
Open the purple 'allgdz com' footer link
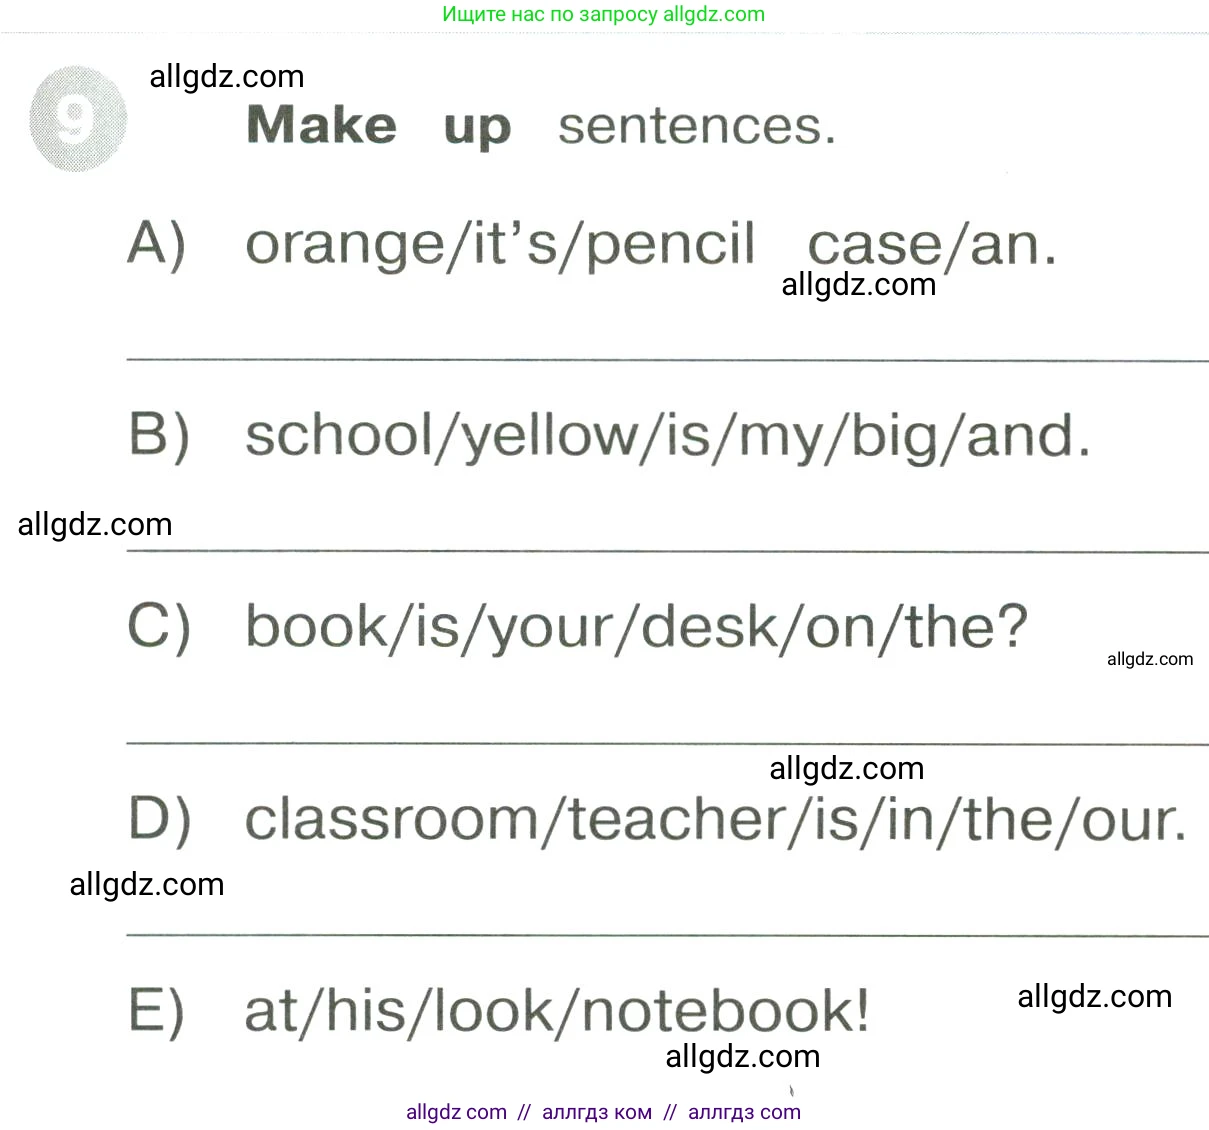pyautogui.click(x=456, y=1112)
